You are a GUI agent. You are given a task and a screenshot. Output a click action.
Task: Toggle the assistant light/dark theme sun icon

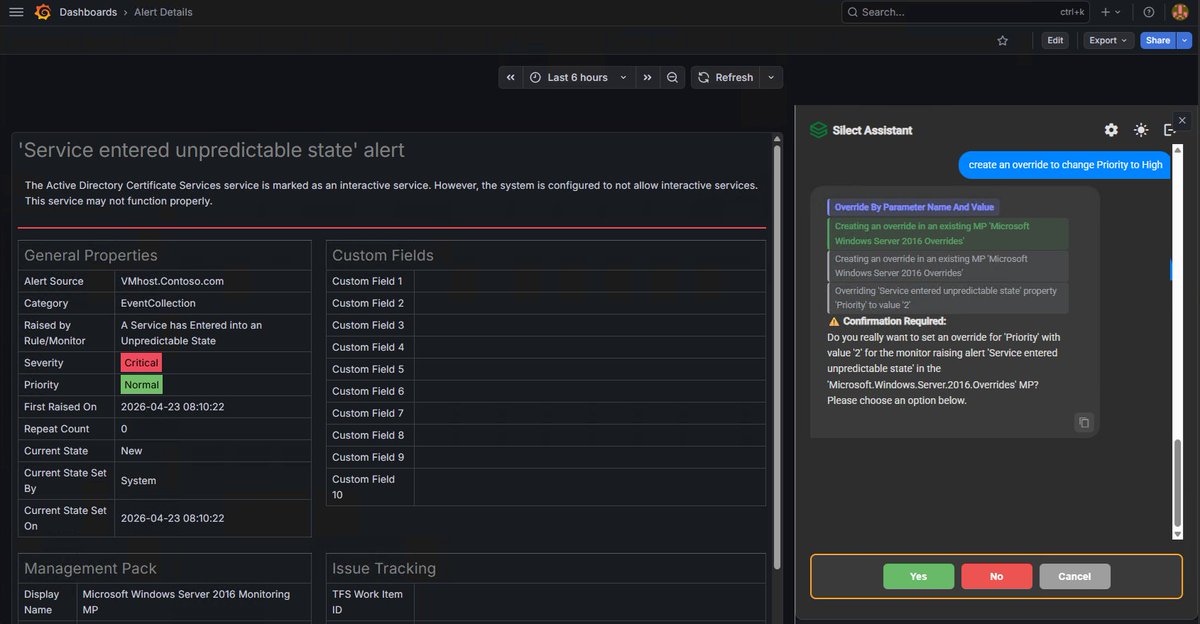point(1141,130)
